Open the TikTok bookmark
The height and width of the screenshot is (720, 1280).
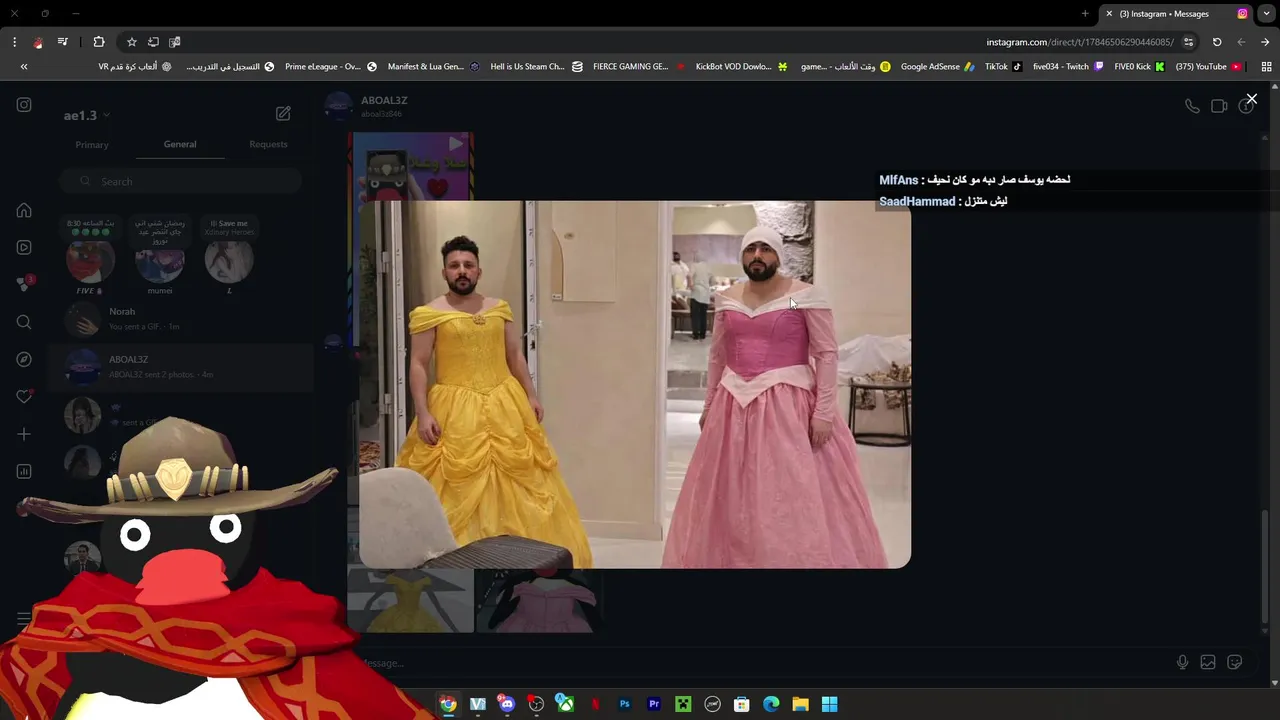1003,67
